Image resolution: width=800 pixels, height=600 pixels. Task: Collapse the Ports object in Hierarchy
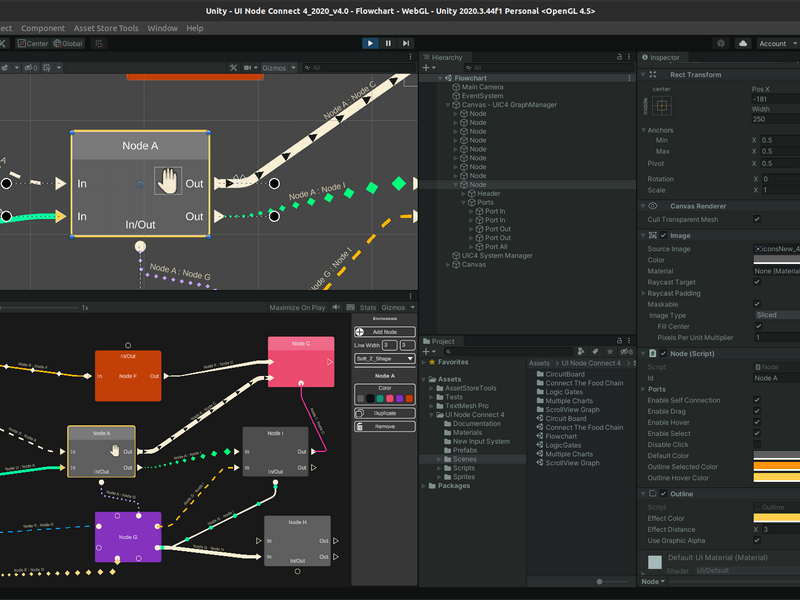[464, 203]
